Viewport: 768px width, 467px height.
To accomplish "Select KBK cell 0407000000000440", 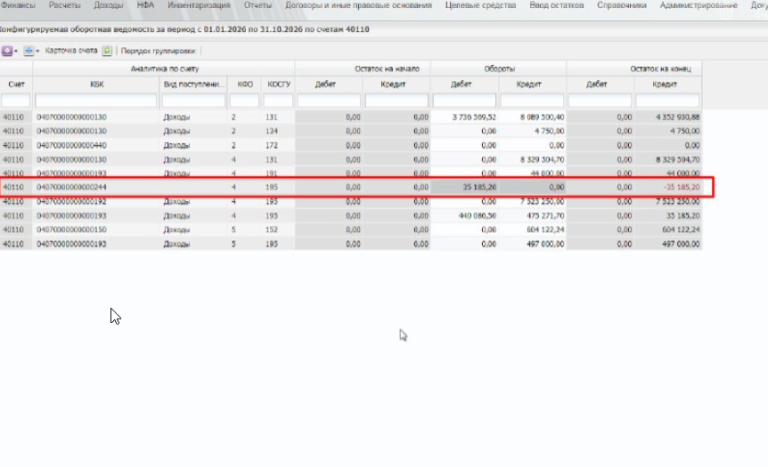I will click(x=72, y=146).
